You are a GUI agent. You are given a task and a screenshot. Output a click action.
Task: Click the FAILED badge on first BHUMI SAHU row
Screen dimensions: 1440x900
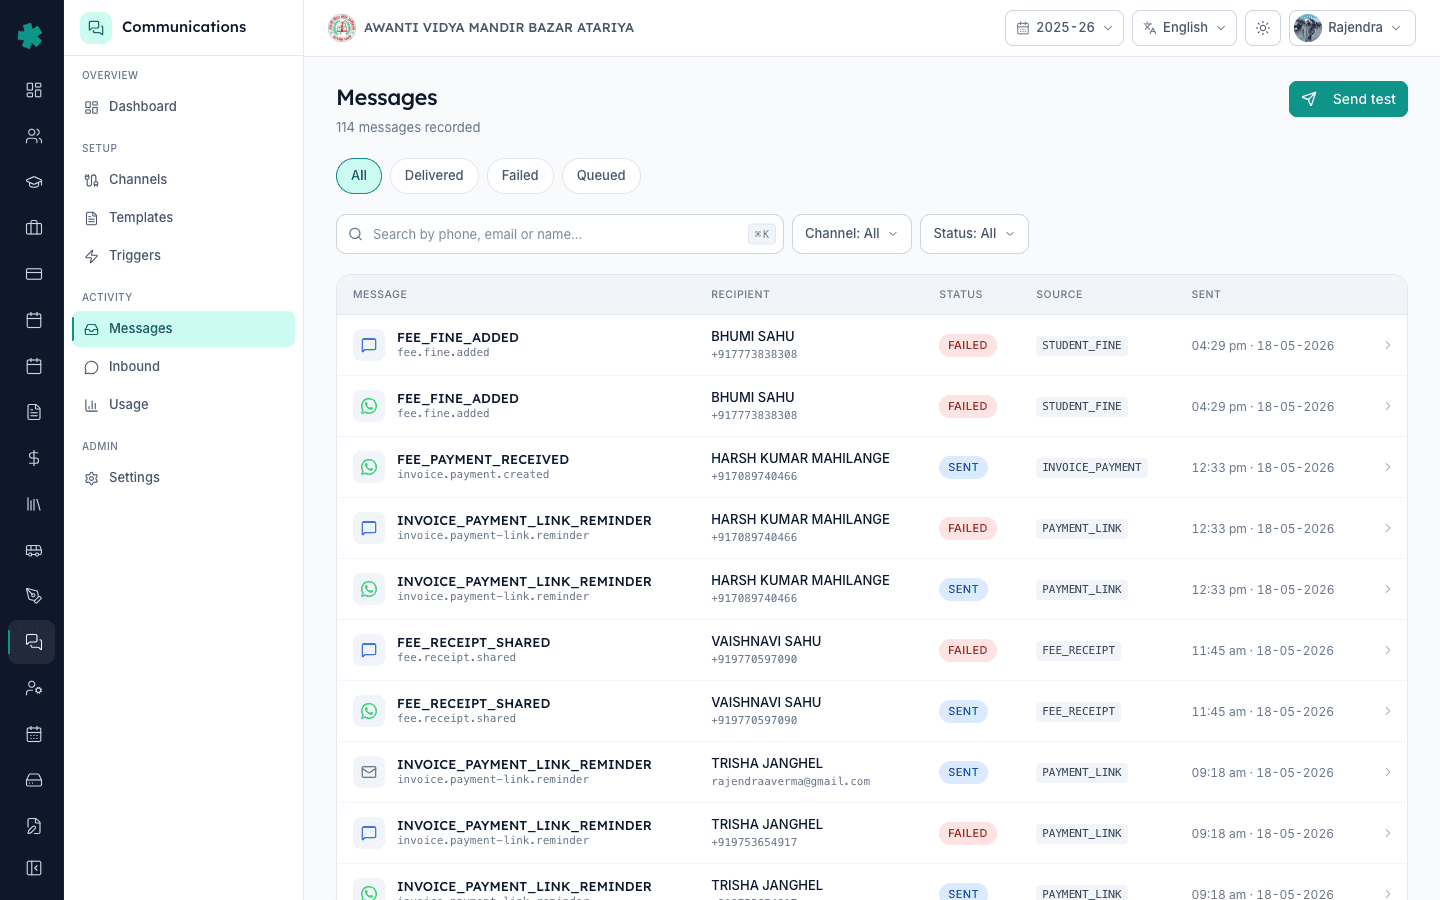pyautogui.click(x=968, y=345)
